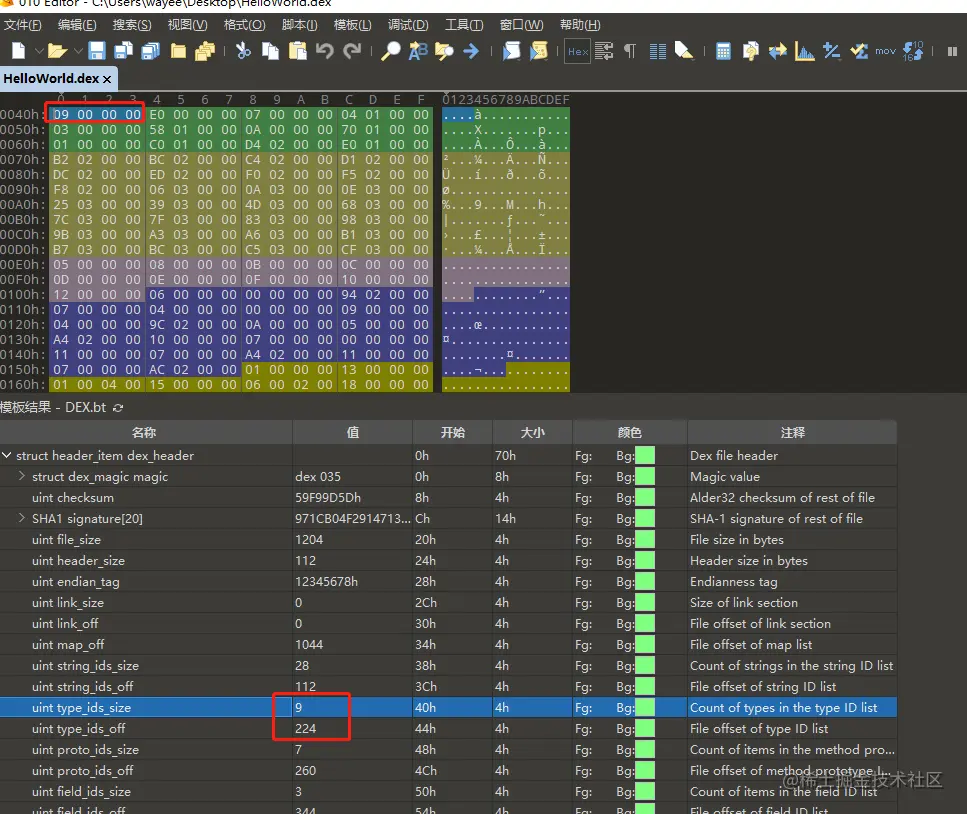Undo the last edit
Viewport: 967px width, 814px height.
coord(324,51)
